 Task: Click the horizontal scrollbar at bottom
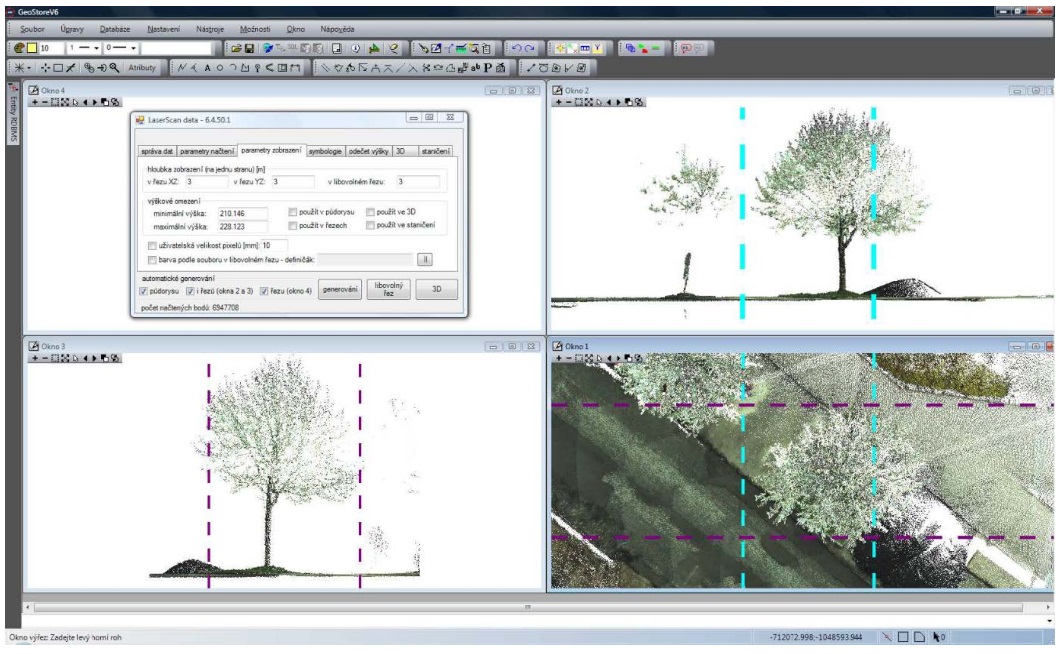click(528, 608)
